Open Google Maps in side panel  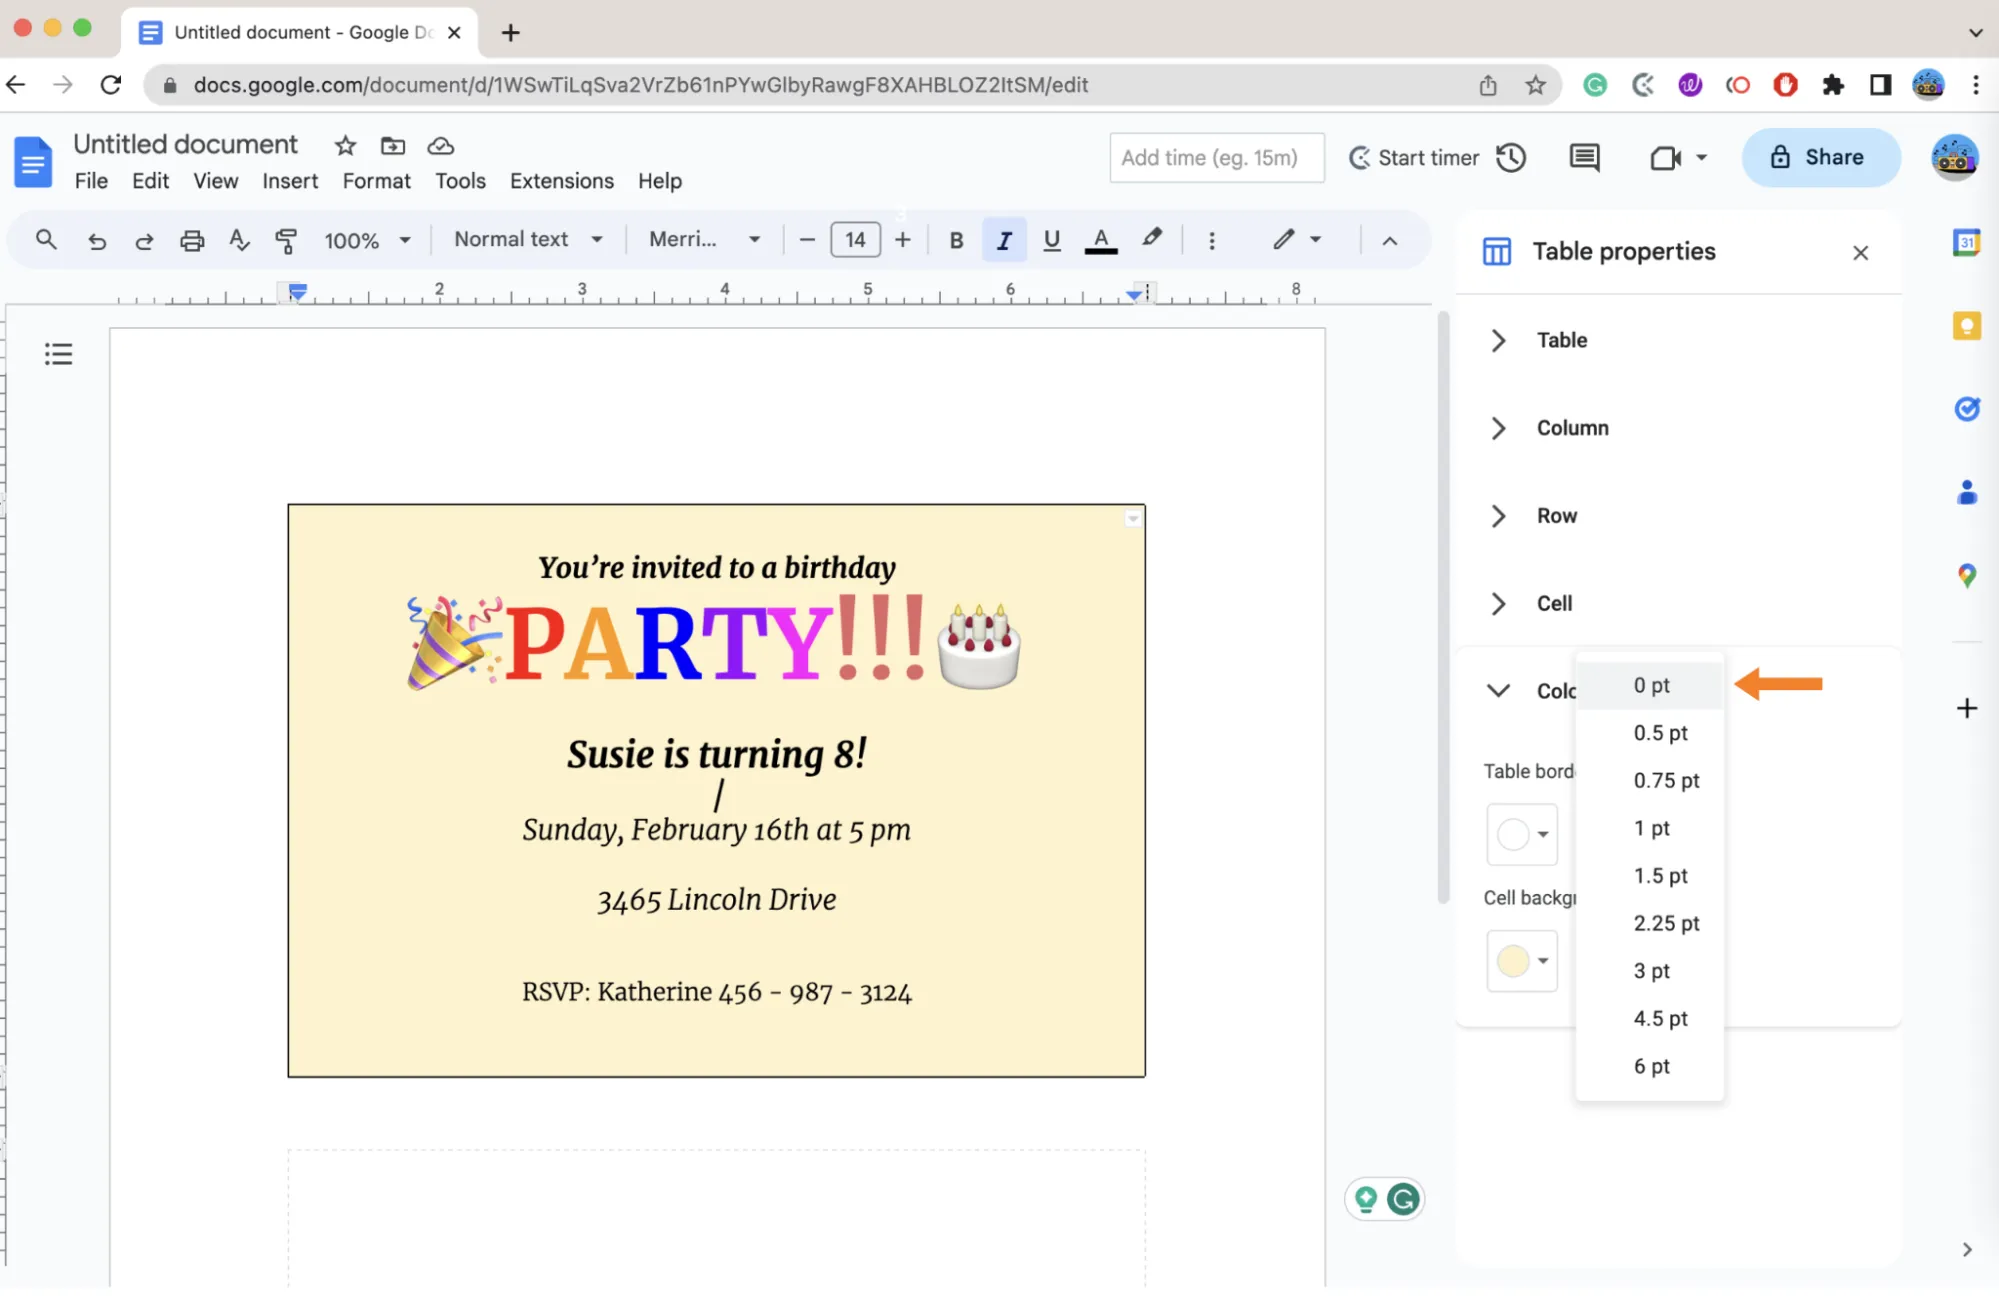1966,576
